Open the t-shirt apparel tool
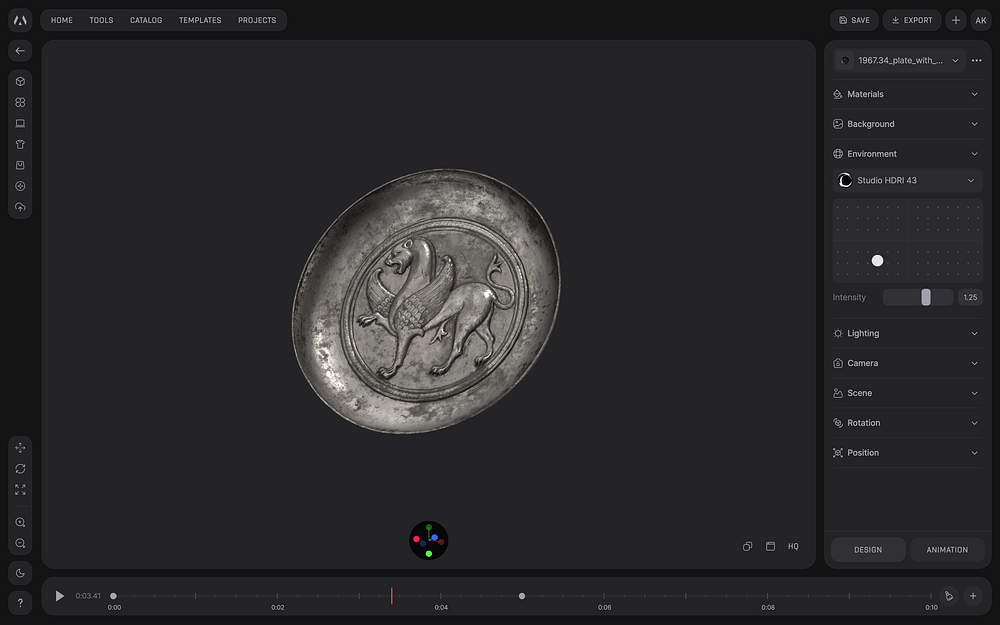 [x=20, y=144]
